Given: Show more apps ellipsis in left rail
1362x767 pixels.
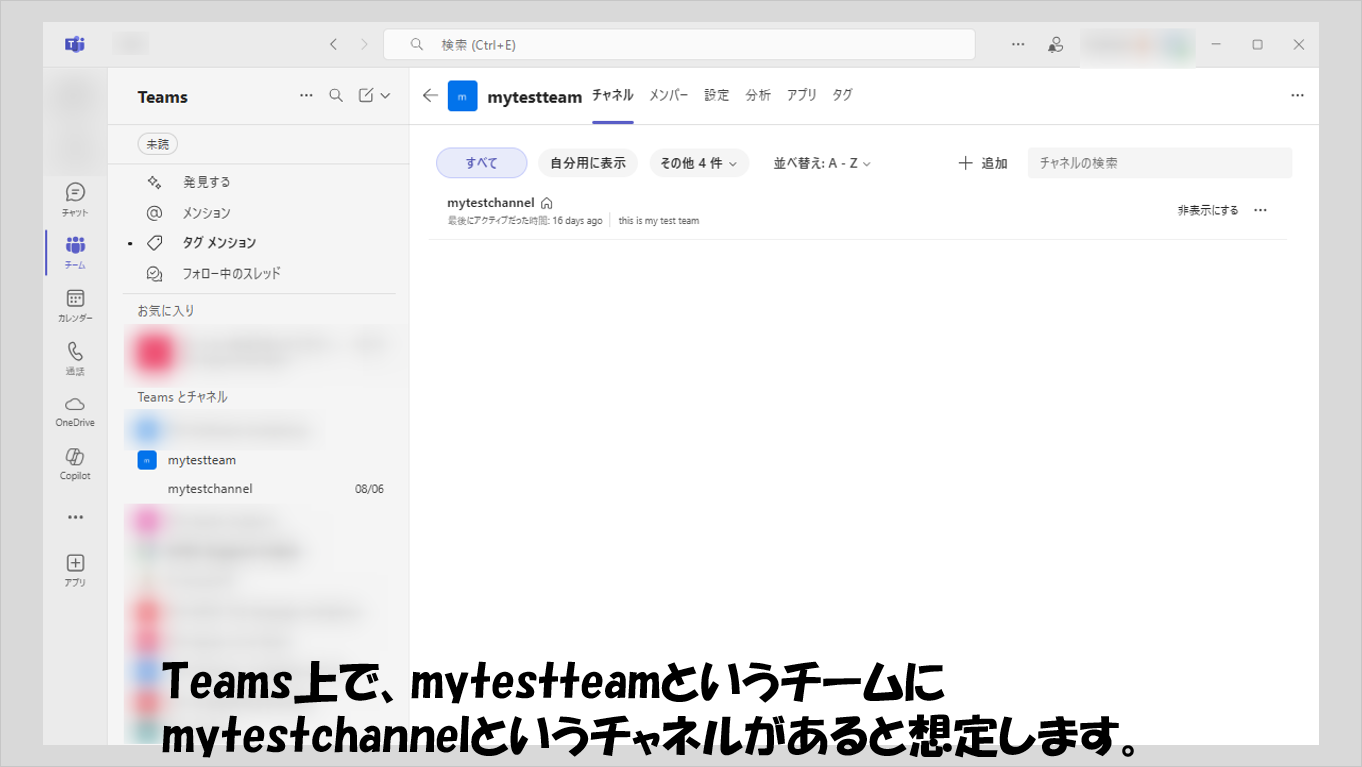Looking at the screenshot, I should (x=75, y=517).
